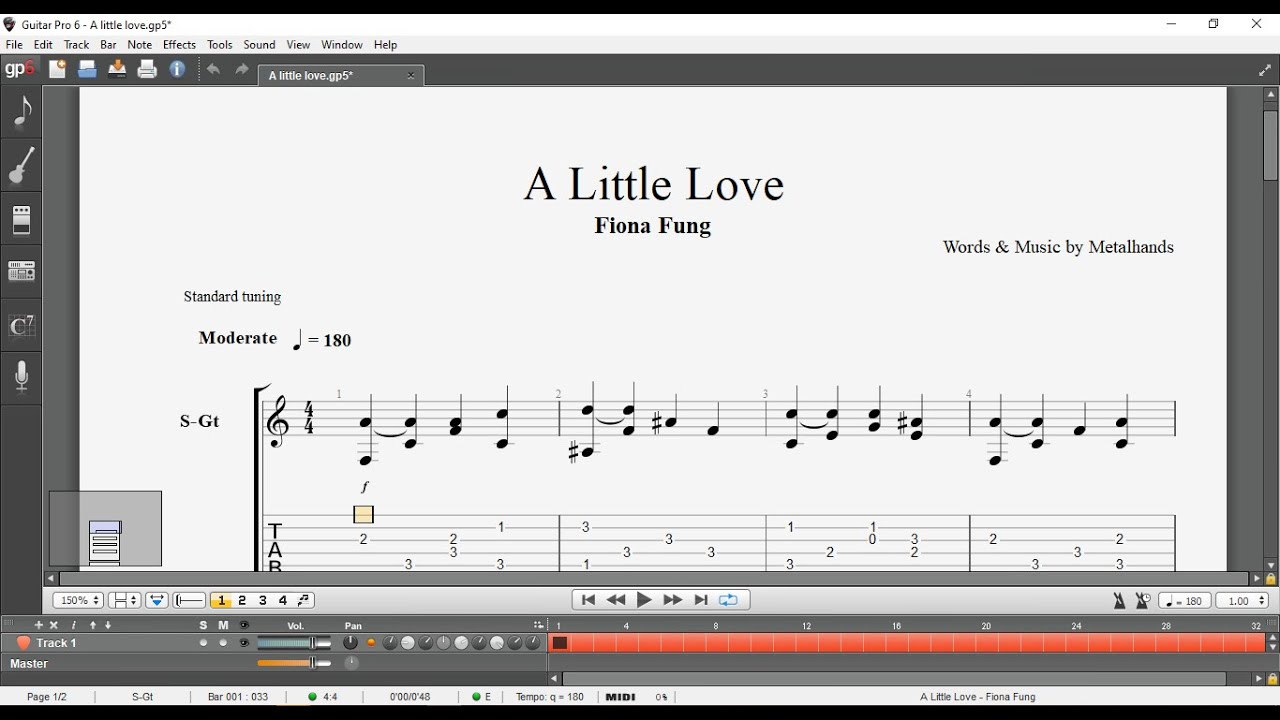Open the note edition panel in the sidebar
1280x720 pixels.
click(x=22, y=111)
